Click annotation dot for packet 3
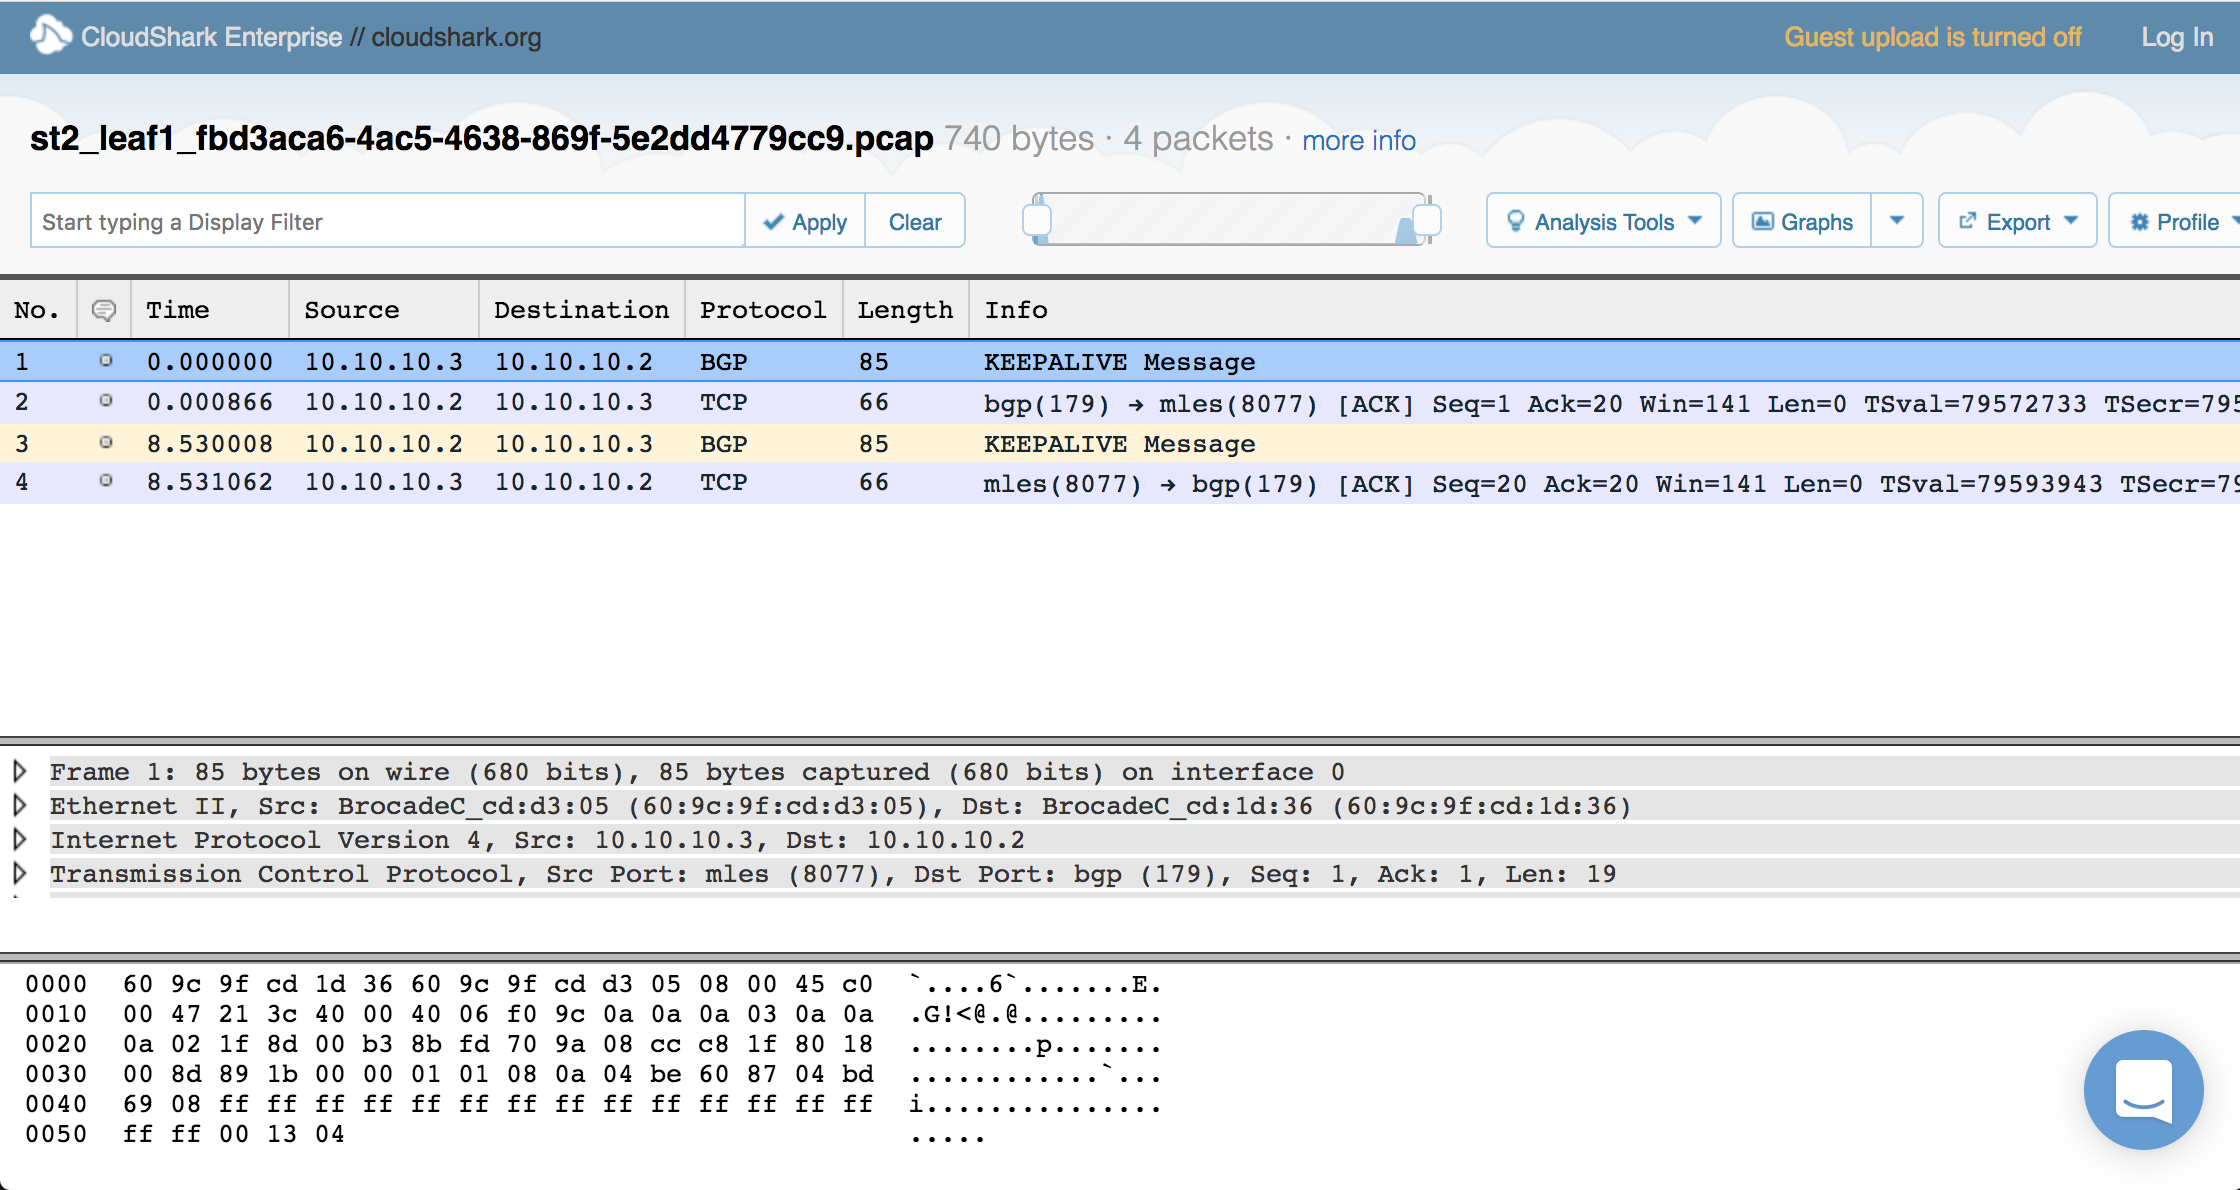 click(105, 442)
